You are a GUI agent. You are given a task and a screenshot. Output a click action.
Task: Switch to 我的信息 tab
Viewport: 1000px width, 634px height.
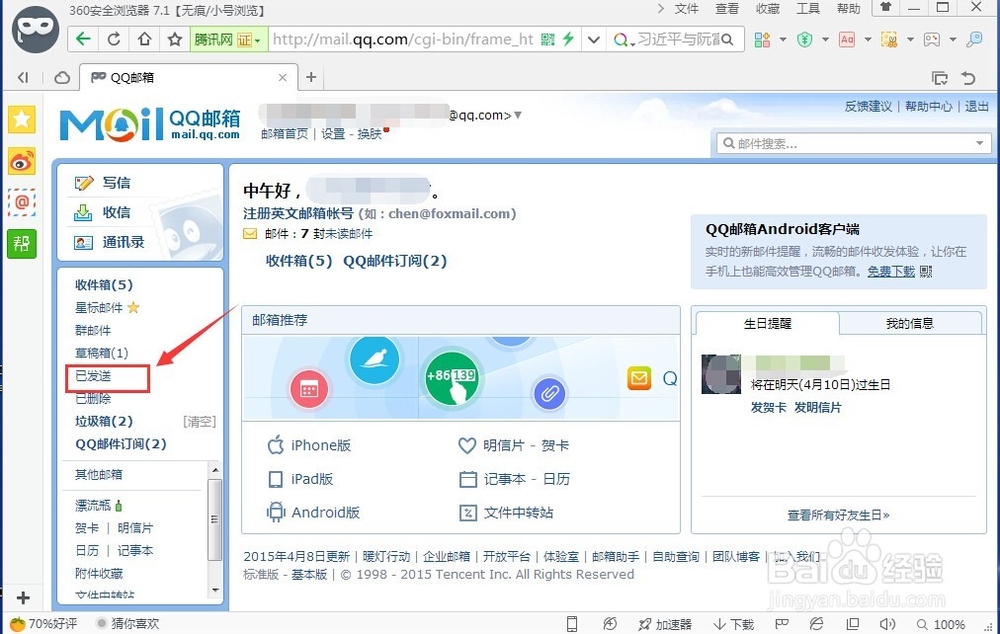pos(910,323)
